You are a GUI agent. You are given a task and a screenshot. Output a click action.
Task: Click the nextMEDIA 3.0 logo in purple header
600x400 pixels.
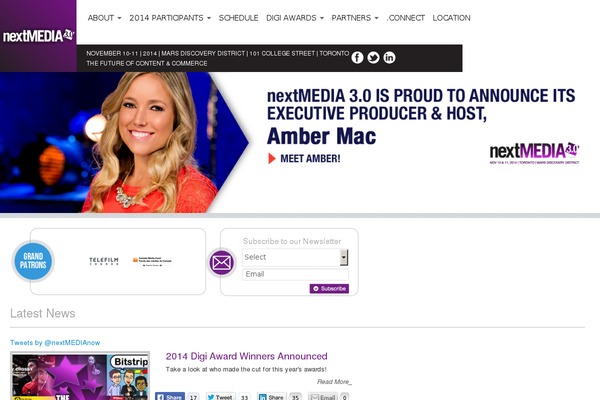click(38, 36)
